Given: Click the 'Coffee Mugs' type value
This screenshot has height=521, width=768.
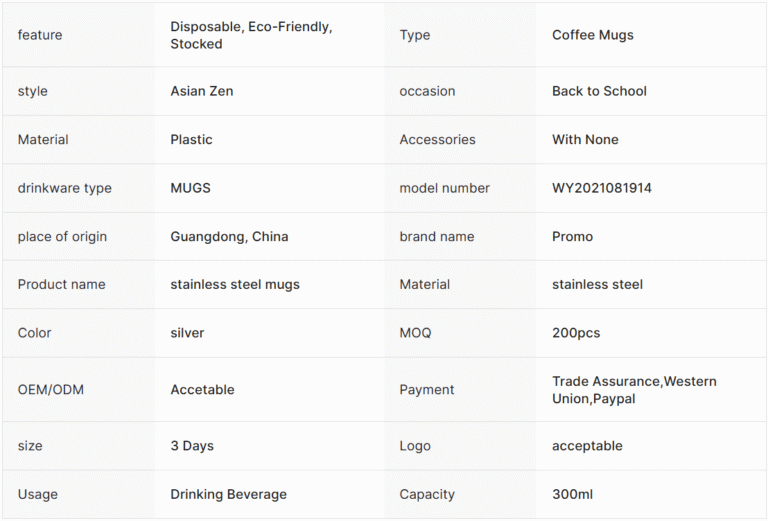Looking at the screenshot, I should coord(592,35).
